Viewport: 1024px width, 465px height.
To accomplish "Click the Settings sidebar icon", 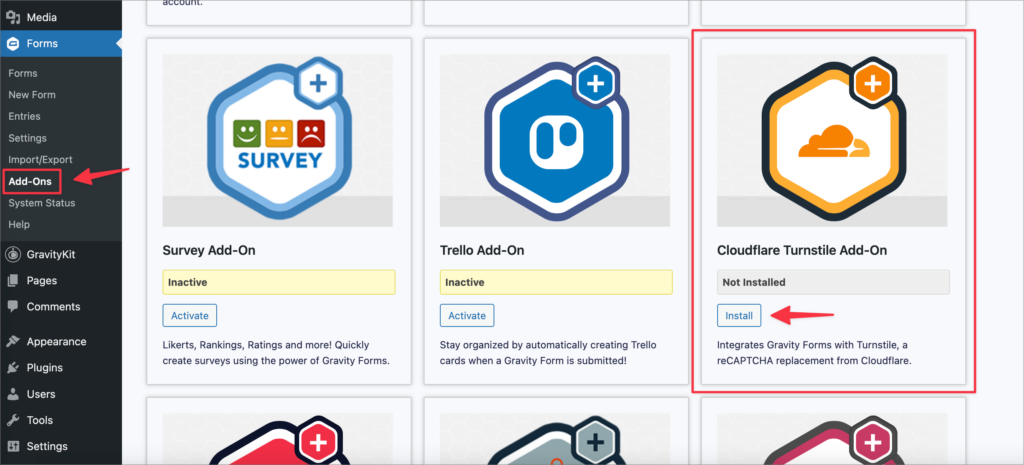I will (13, 447).
